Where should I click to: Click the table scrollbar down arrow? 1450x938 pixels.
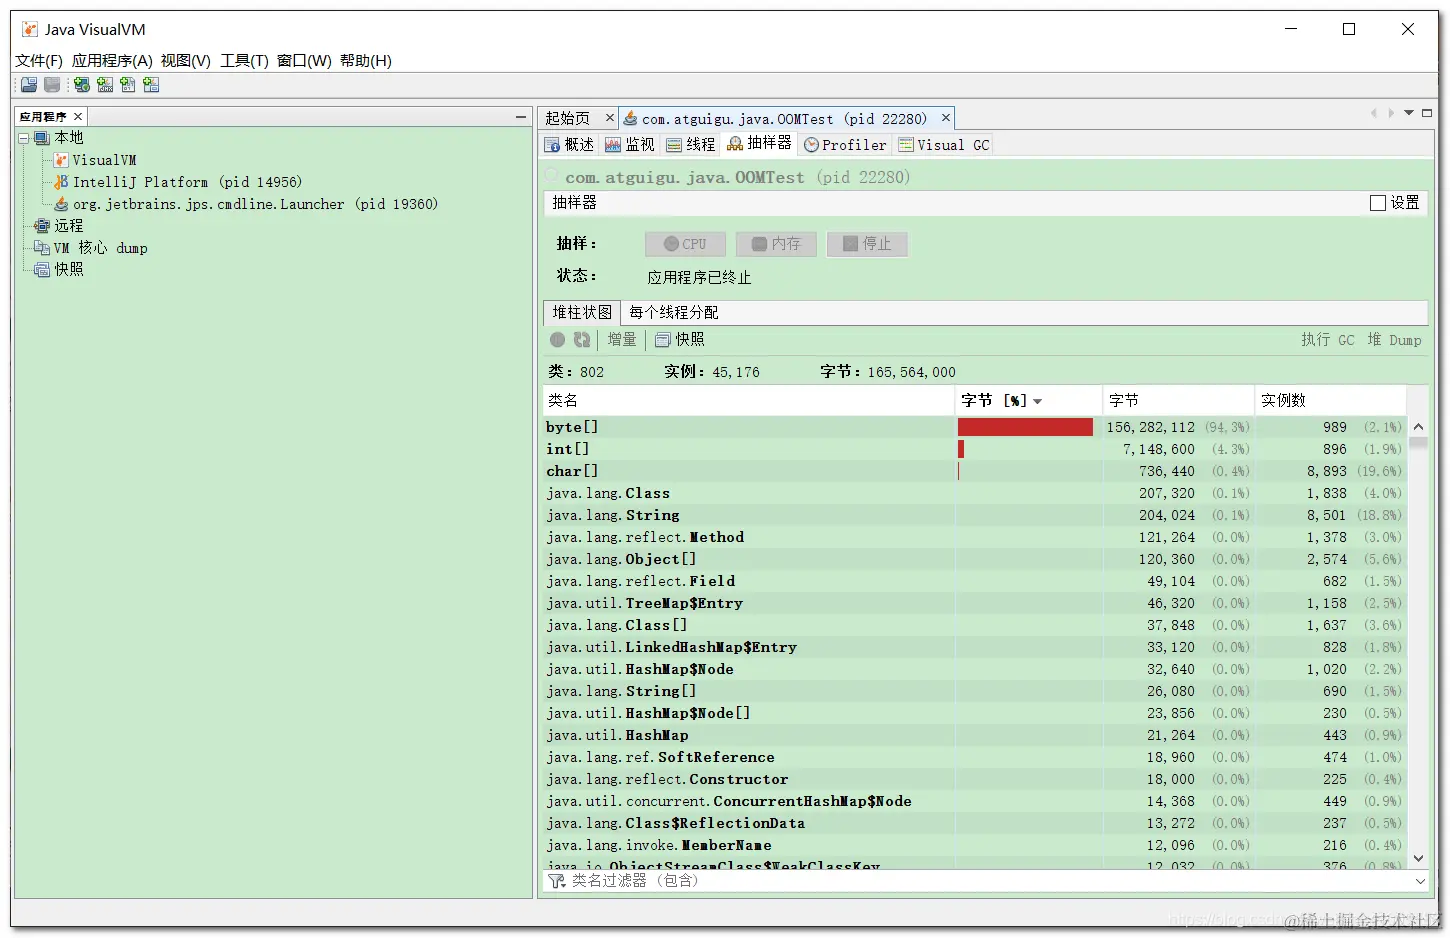(x=1418, y=859)
